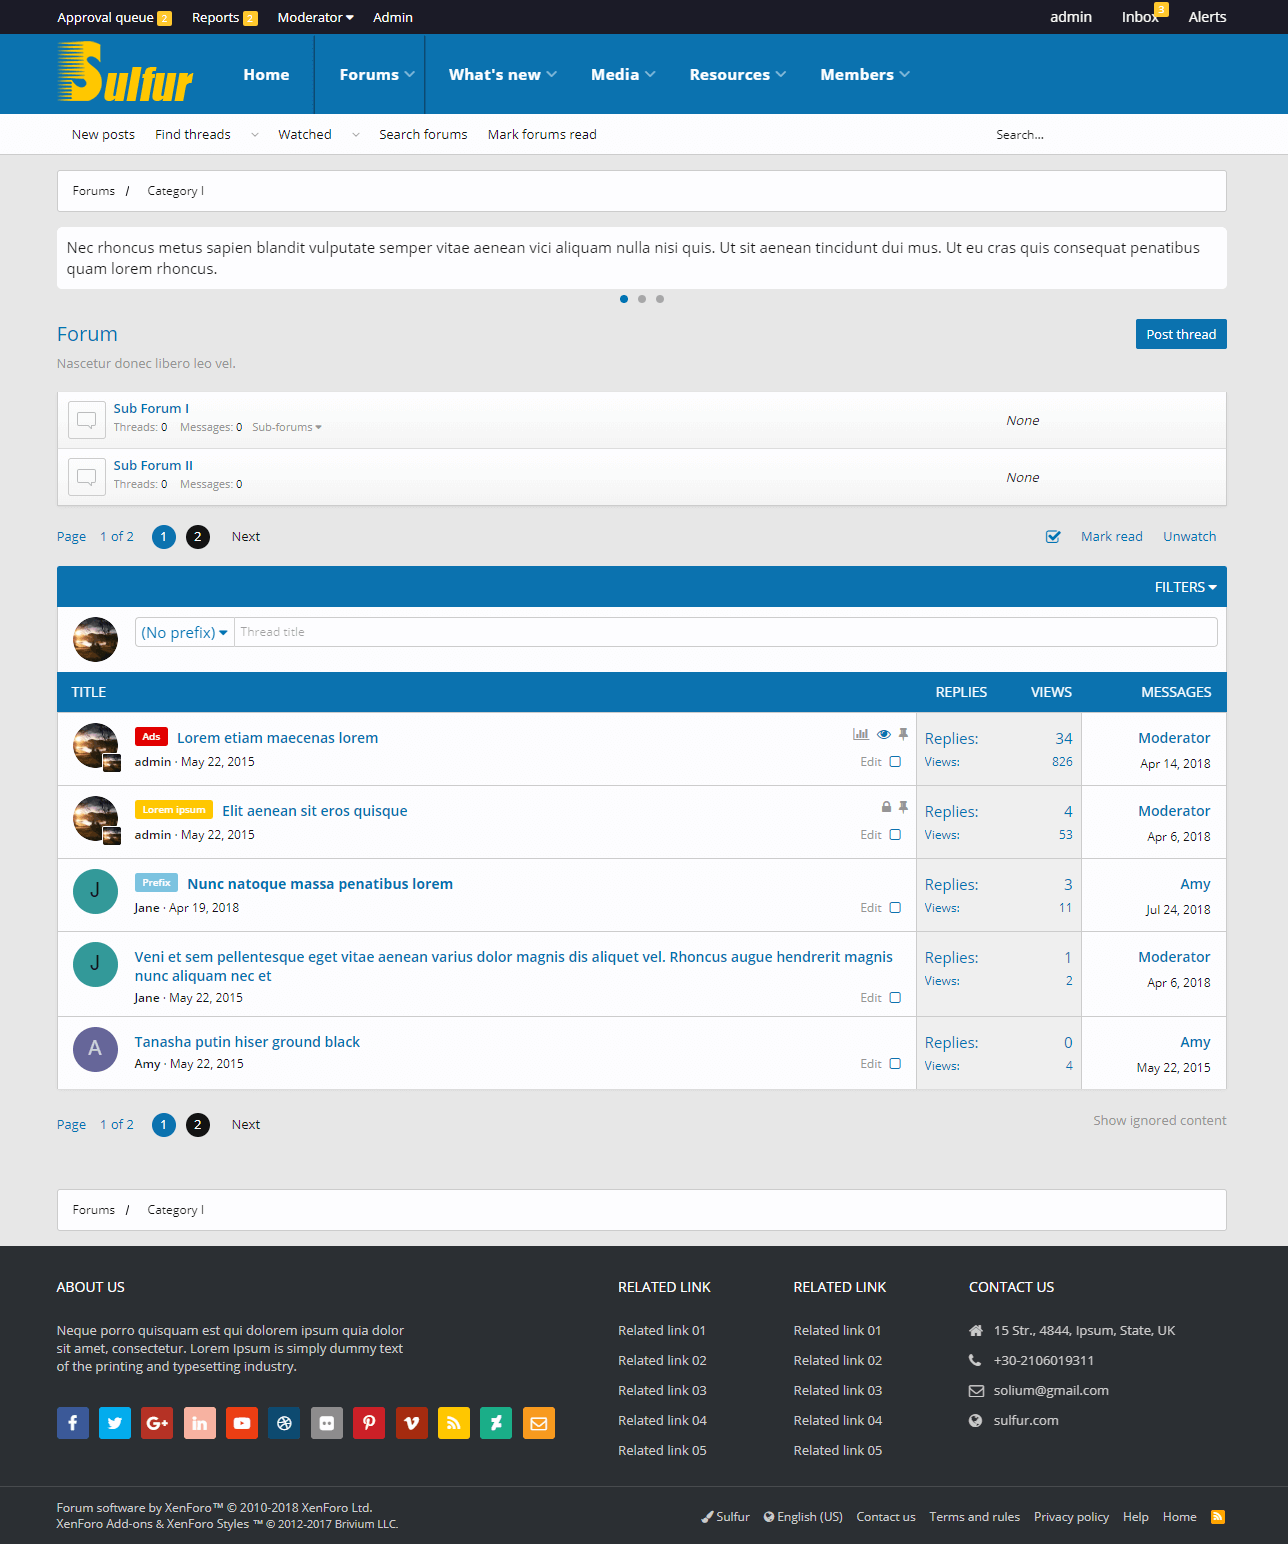Select Mark forums read
This screenshot has height=1544, width=1288.
click(542, 134)
